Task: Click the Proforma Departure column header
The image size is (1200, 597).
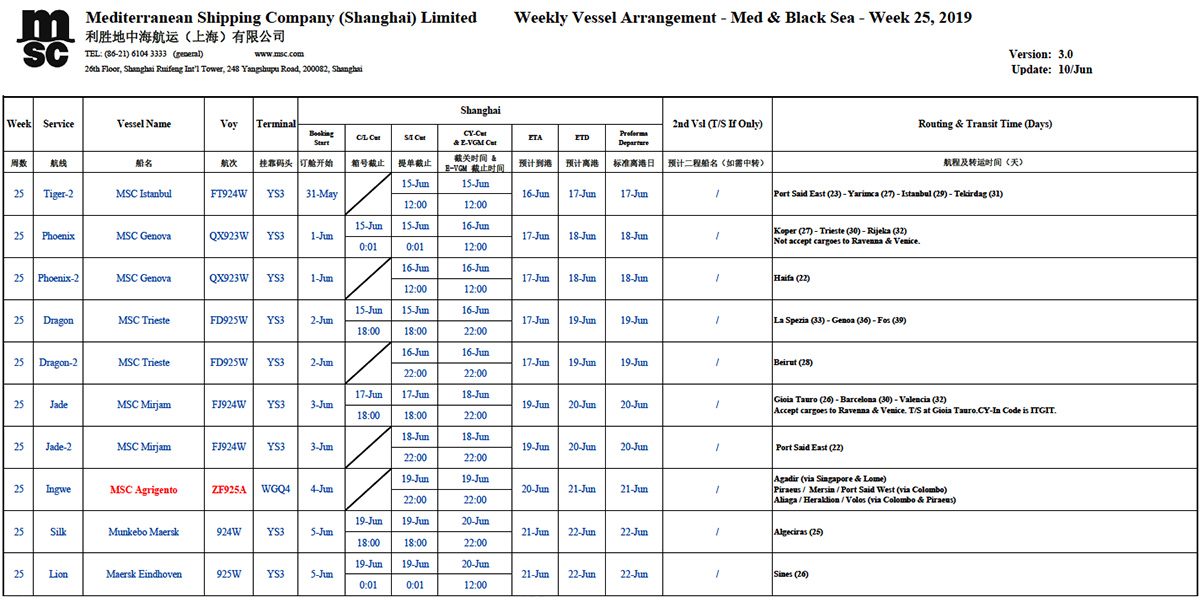Action: point(634,137)
